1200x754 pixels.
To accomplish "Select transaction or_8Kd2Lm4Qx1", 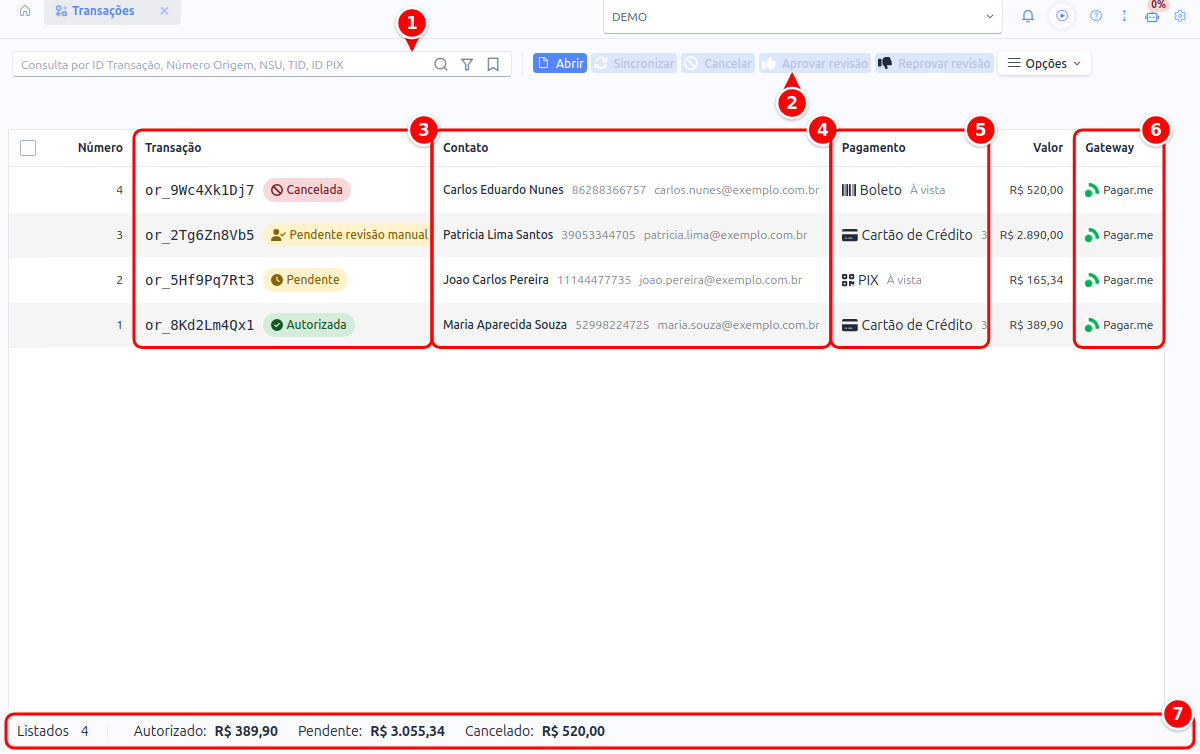I will tap(199, 325).
